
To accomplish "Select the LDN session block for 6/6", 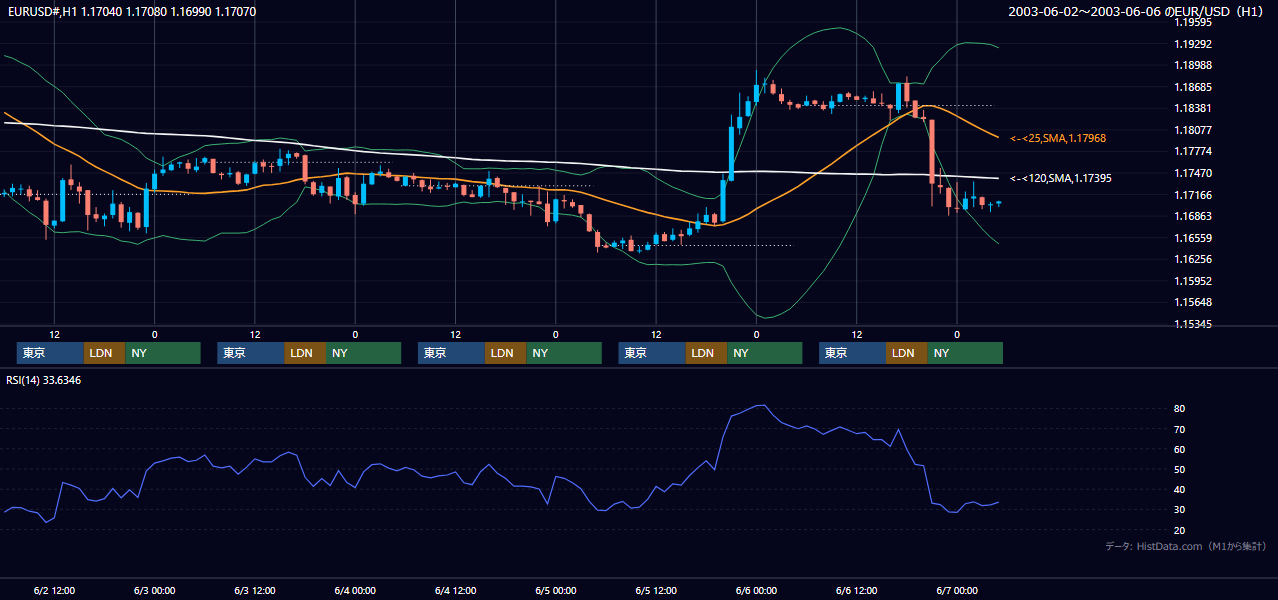I will pos(906,353).
